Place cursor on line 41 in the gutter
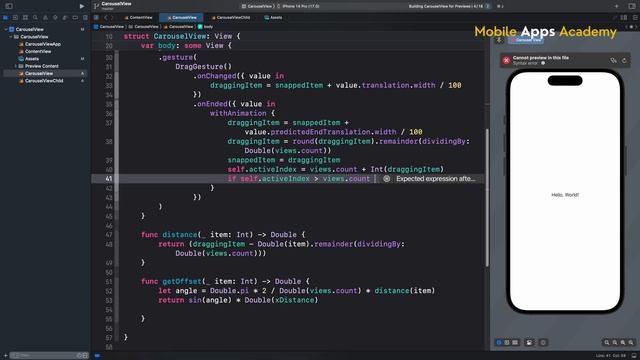 tap(108, 179)
